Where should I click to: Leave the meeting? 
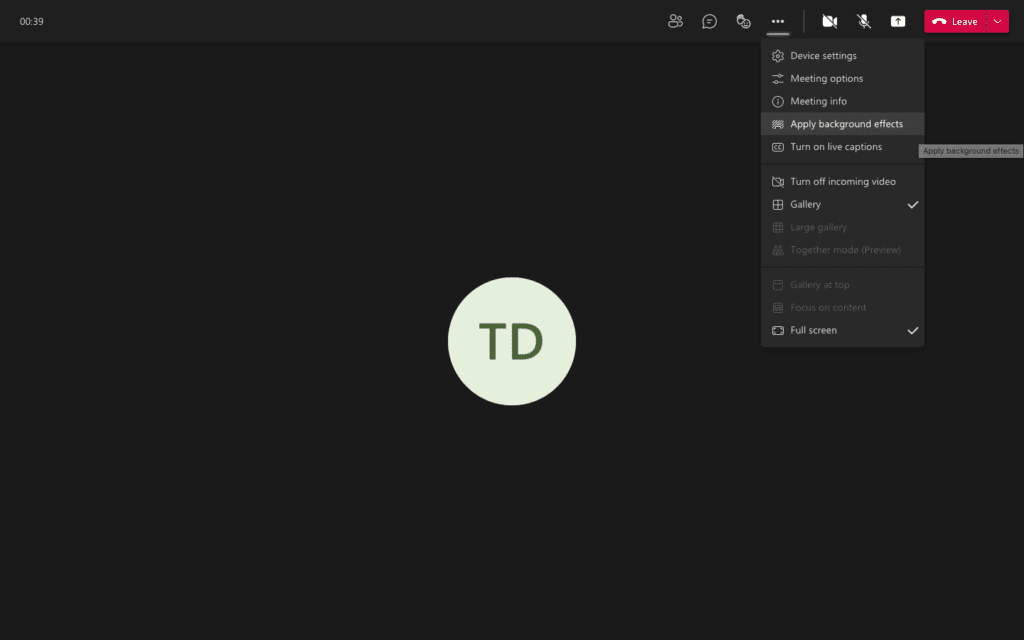point(957,21)
